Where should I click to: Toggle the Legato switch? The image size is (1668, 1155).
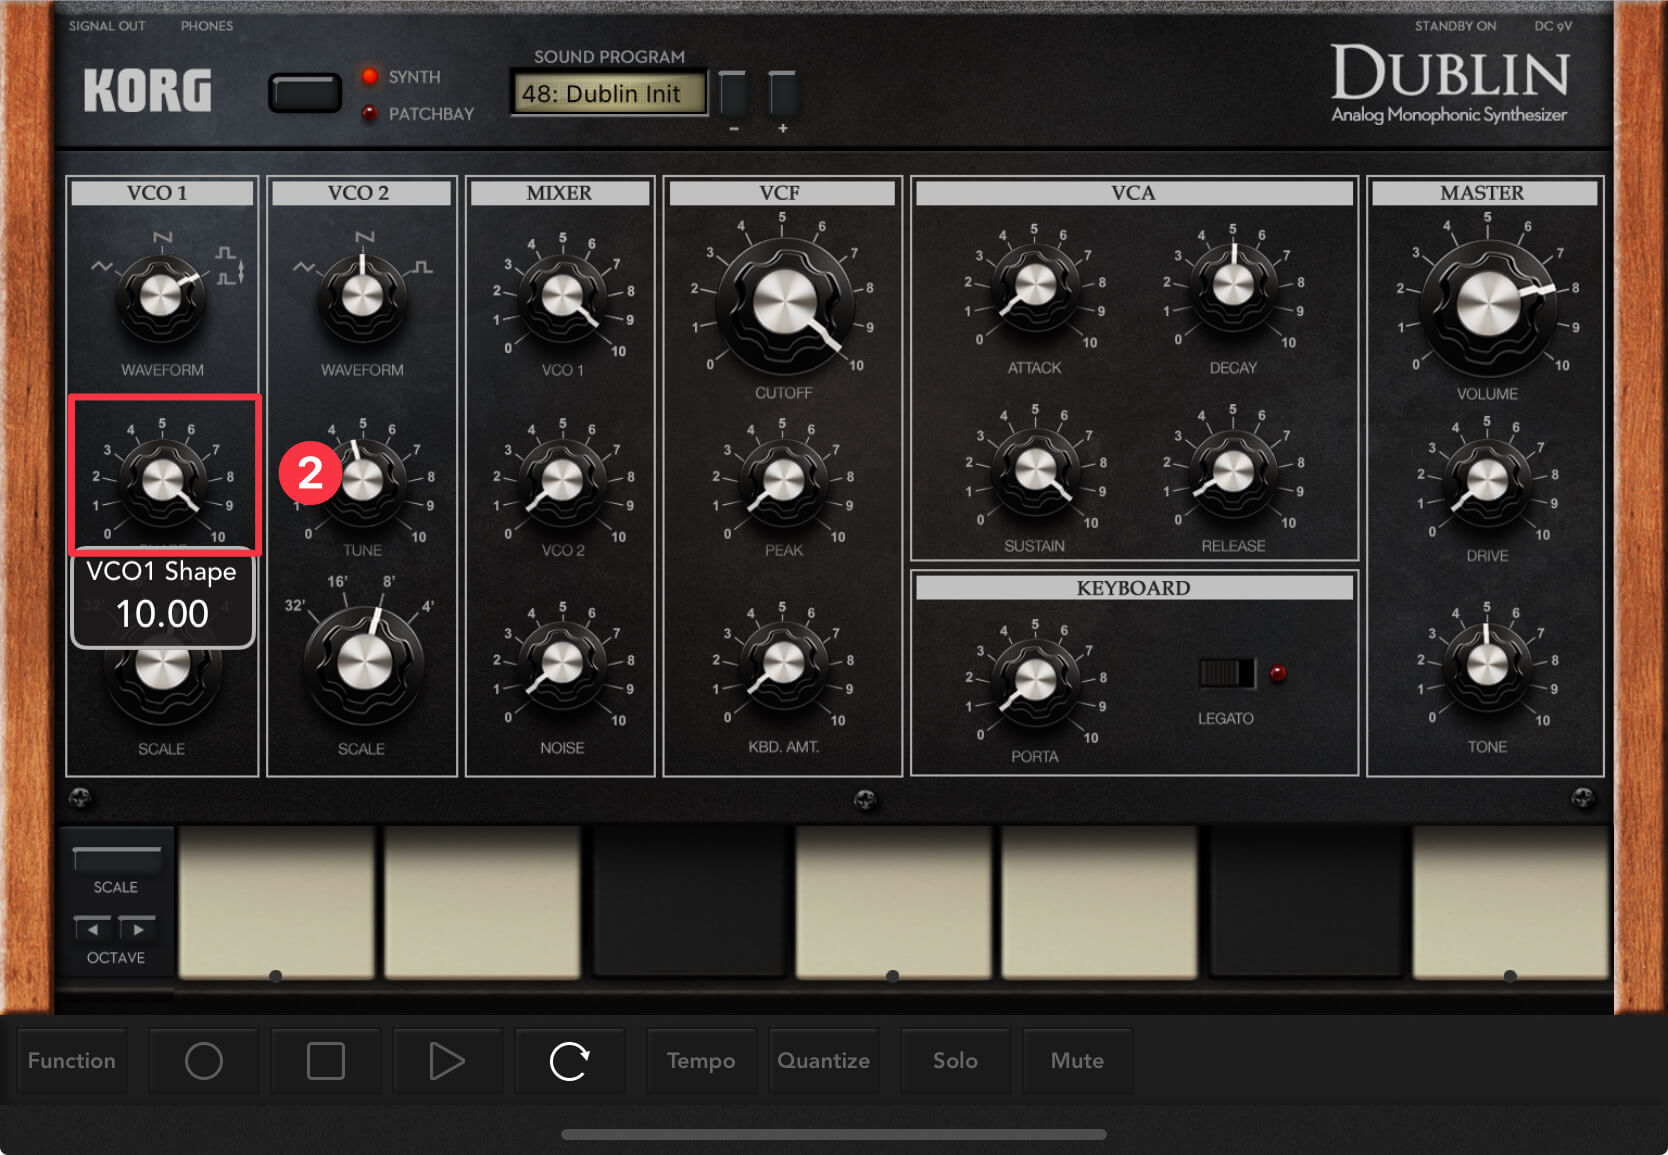click(1226, 673)
